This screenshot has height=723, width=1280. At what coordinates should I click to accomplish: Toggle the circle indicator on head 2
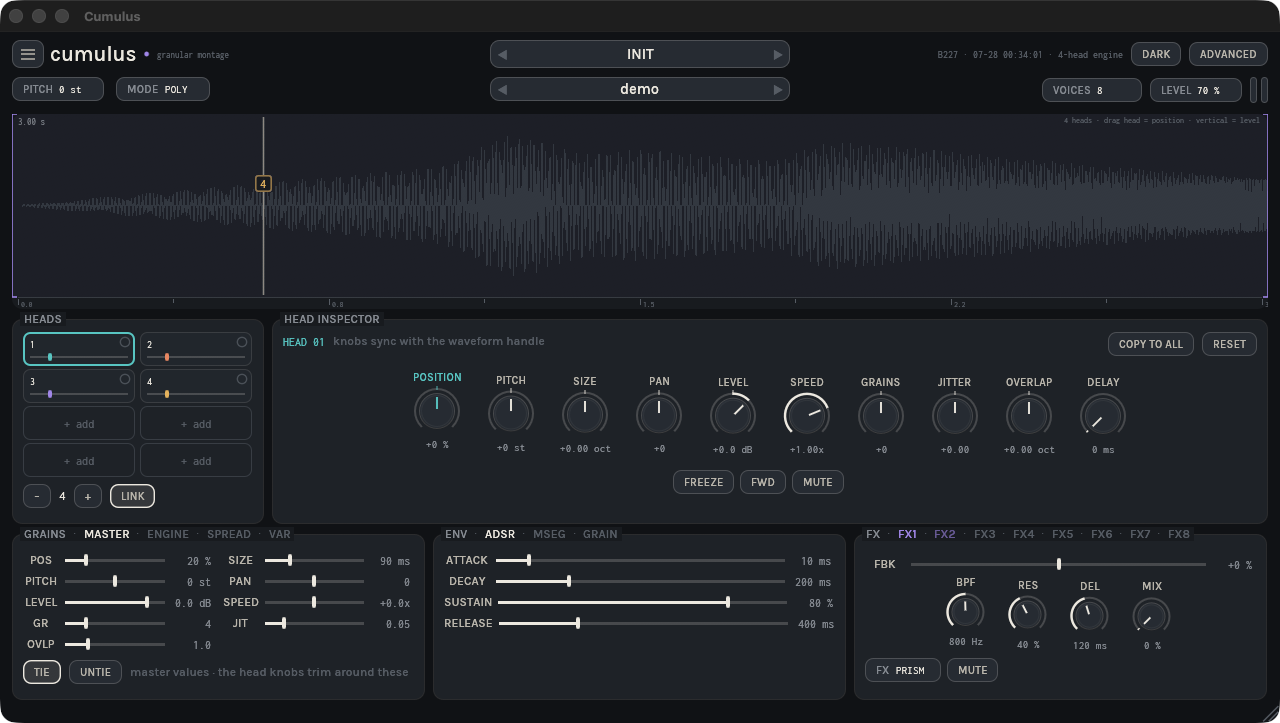[x=242, y=342]
